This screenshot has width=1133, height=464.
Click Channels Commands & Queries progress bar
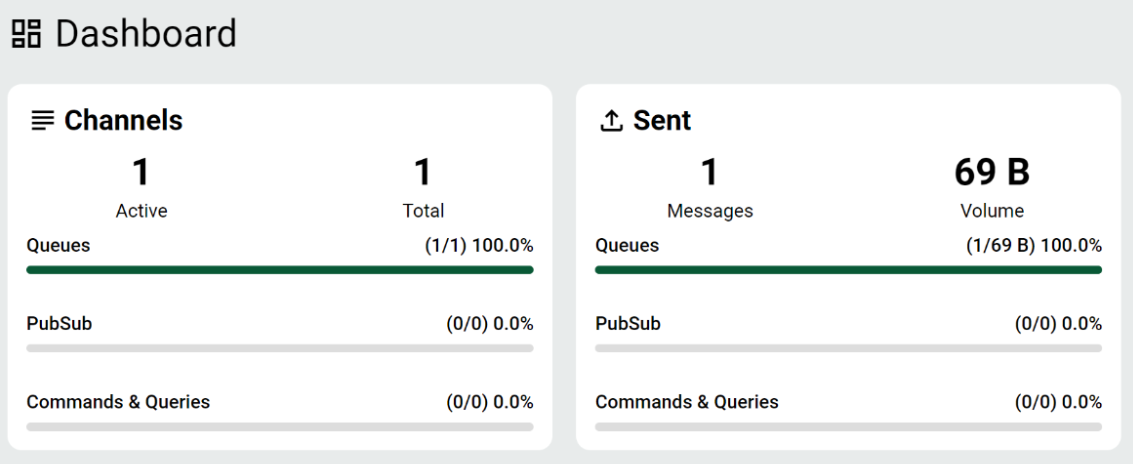pyautogui.click(x=280, y=426)
